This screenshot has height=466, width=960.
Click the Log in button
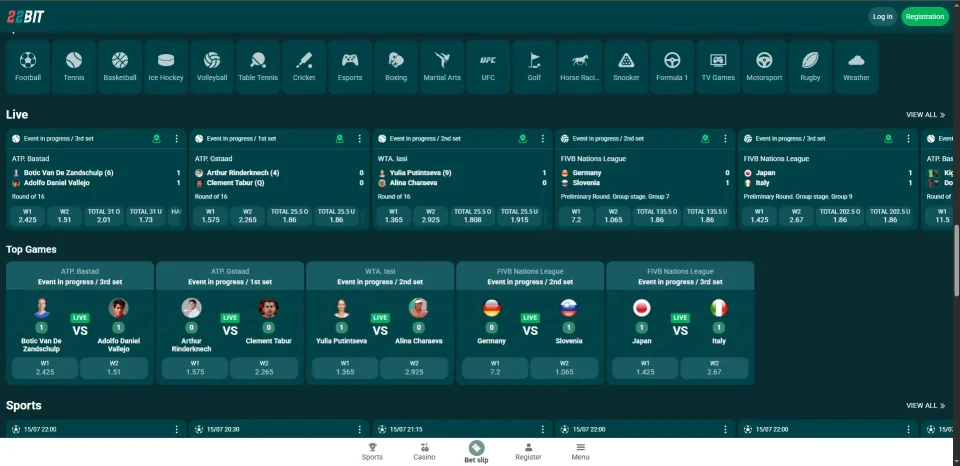pos(882,17)
